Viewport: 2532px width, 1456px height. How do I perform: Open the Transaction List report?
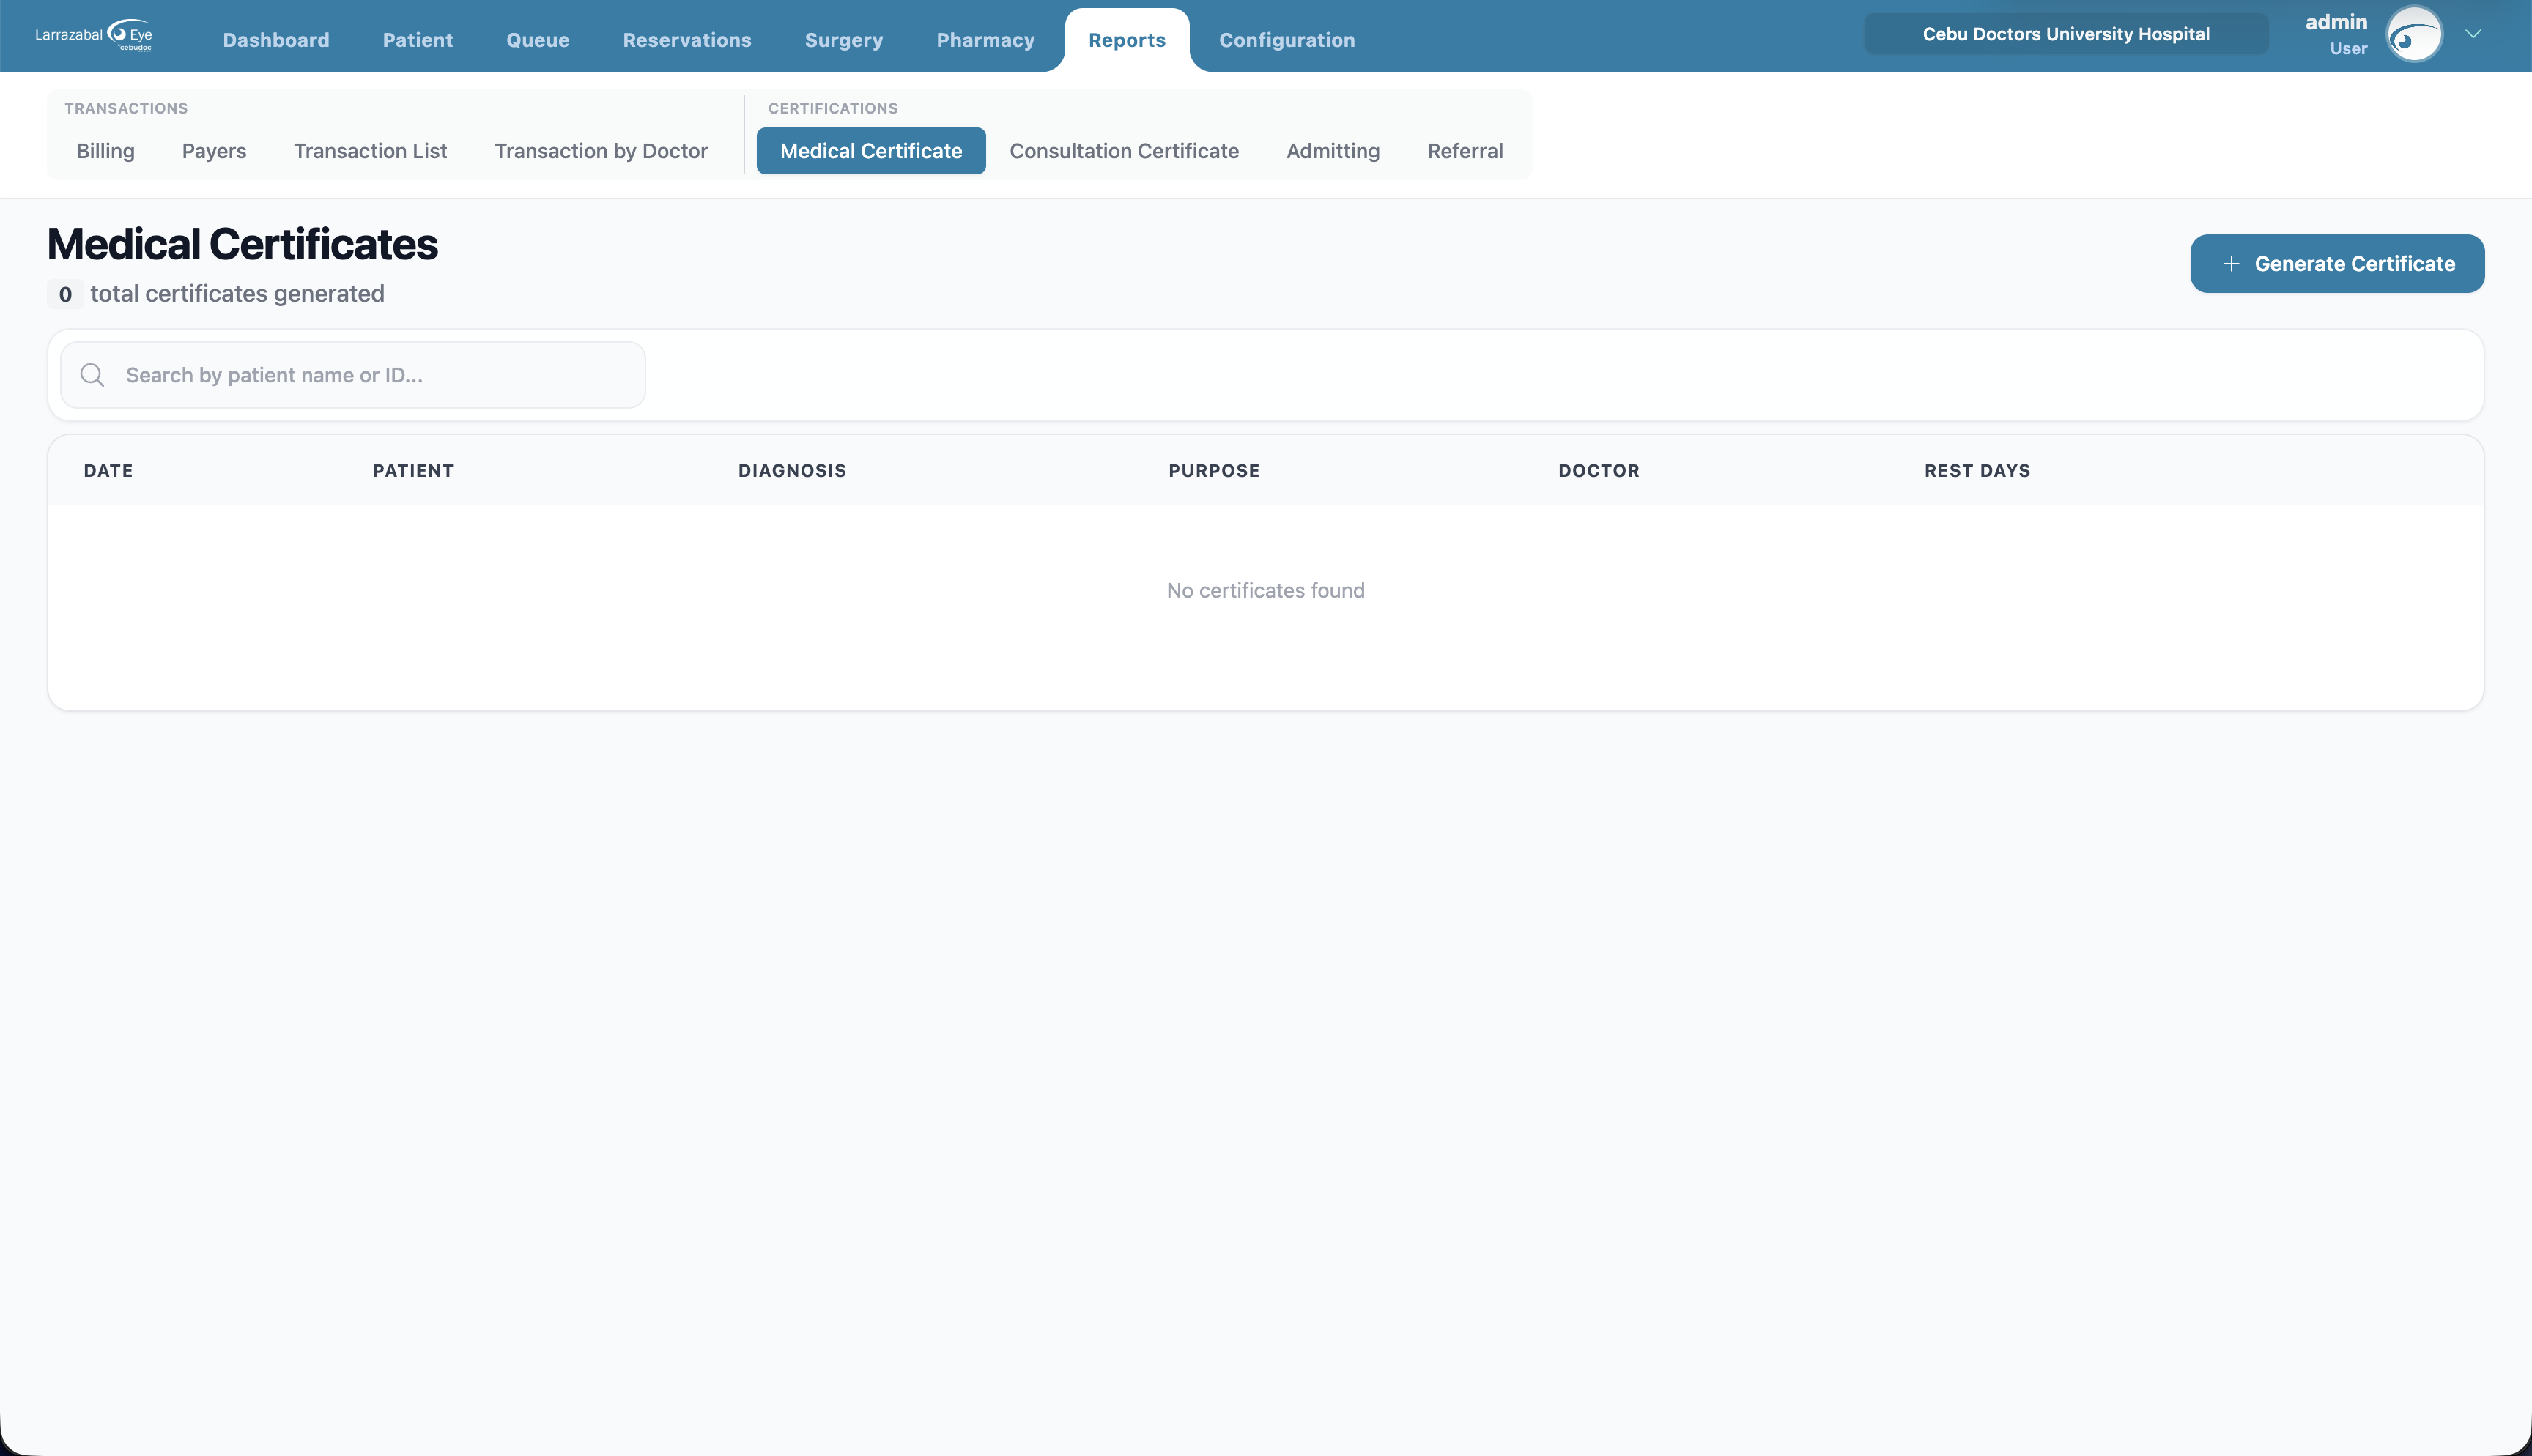tap(370, 151)
